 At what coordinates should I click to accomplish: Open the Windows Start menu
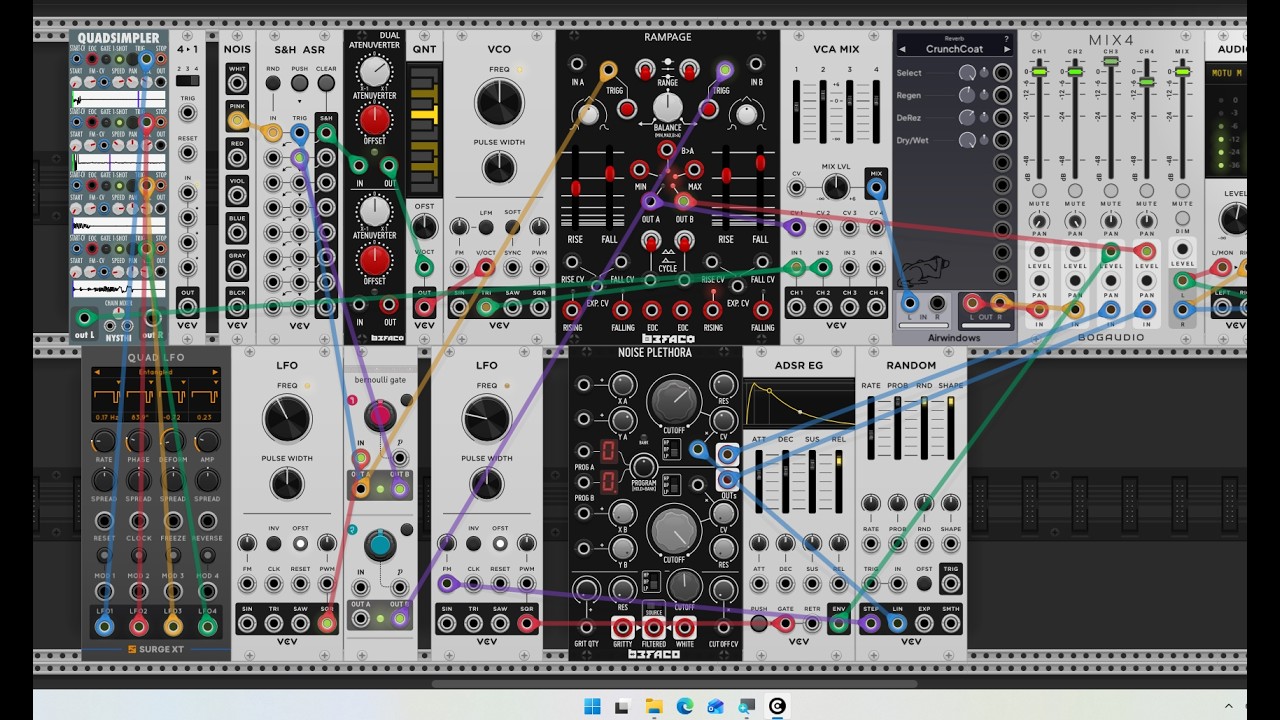[x=592, y=707]
